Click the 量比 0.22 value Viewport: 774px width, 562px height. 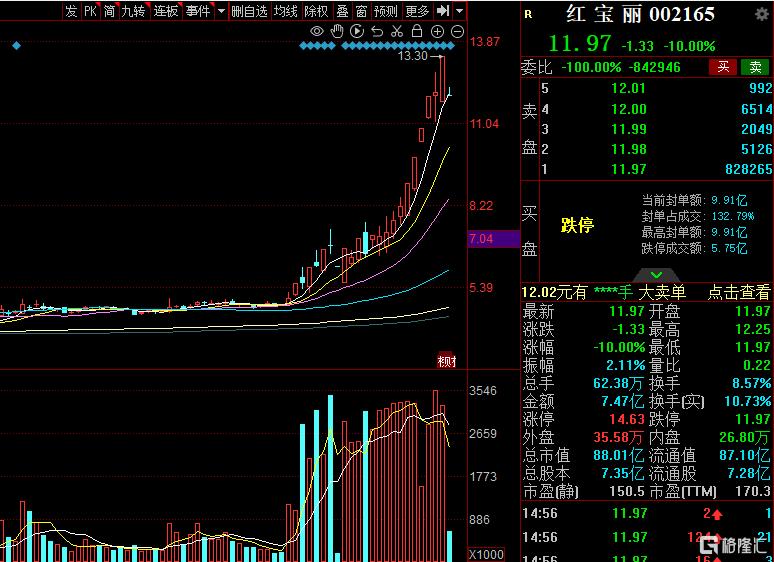[756, 365]
